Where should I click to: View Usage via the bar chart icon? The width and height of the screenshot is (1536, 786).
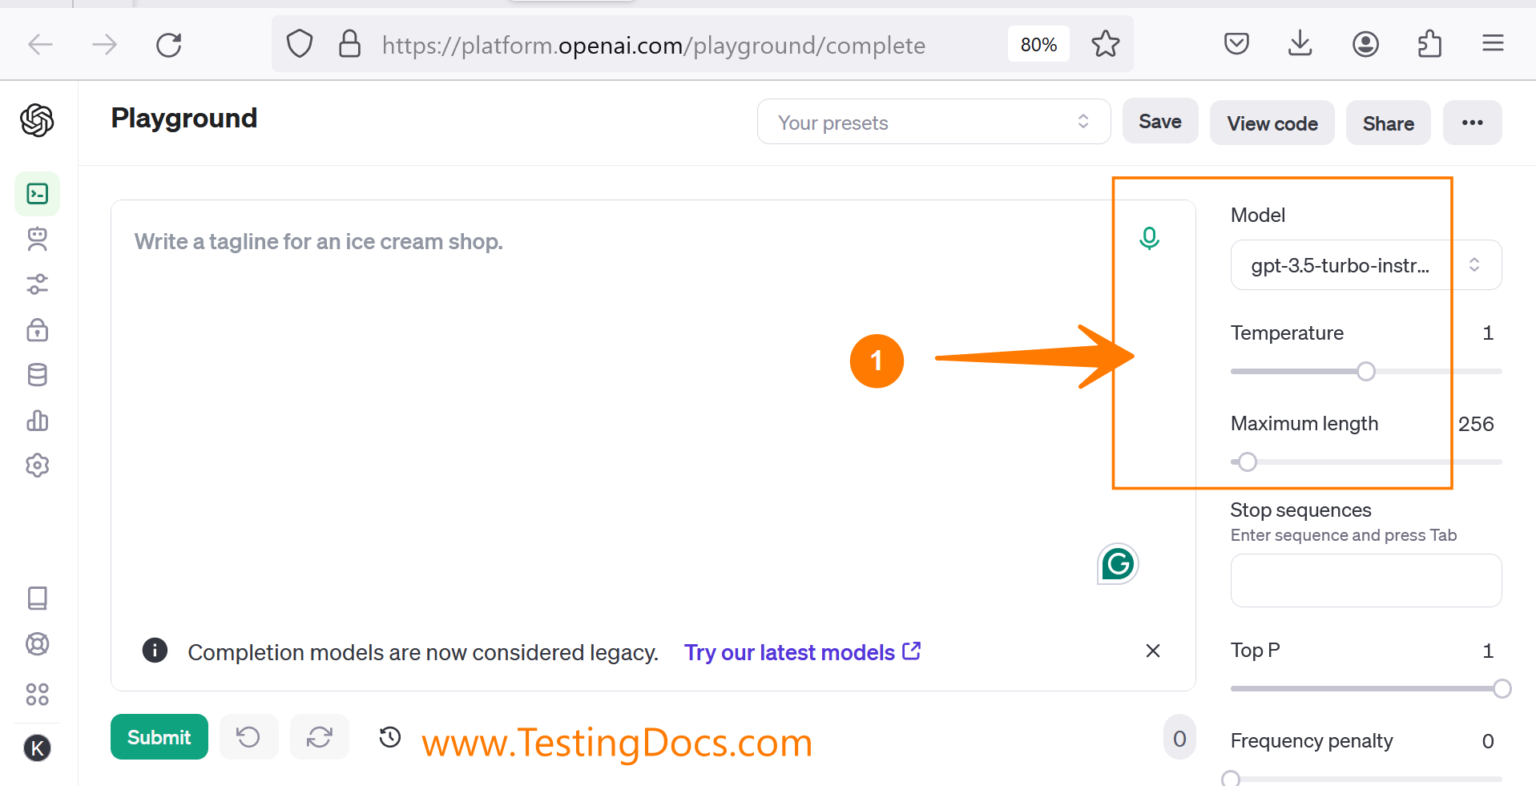(37, 420)
